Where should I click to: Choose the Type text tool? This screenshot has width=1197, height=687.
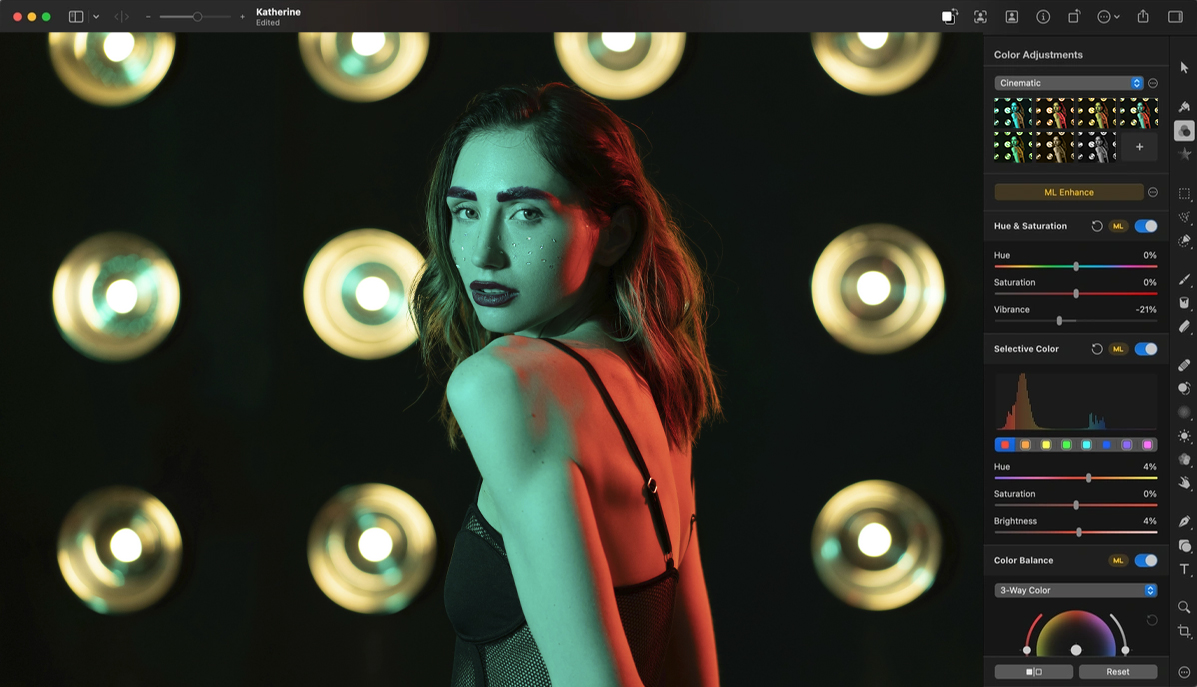(1184, 570)
